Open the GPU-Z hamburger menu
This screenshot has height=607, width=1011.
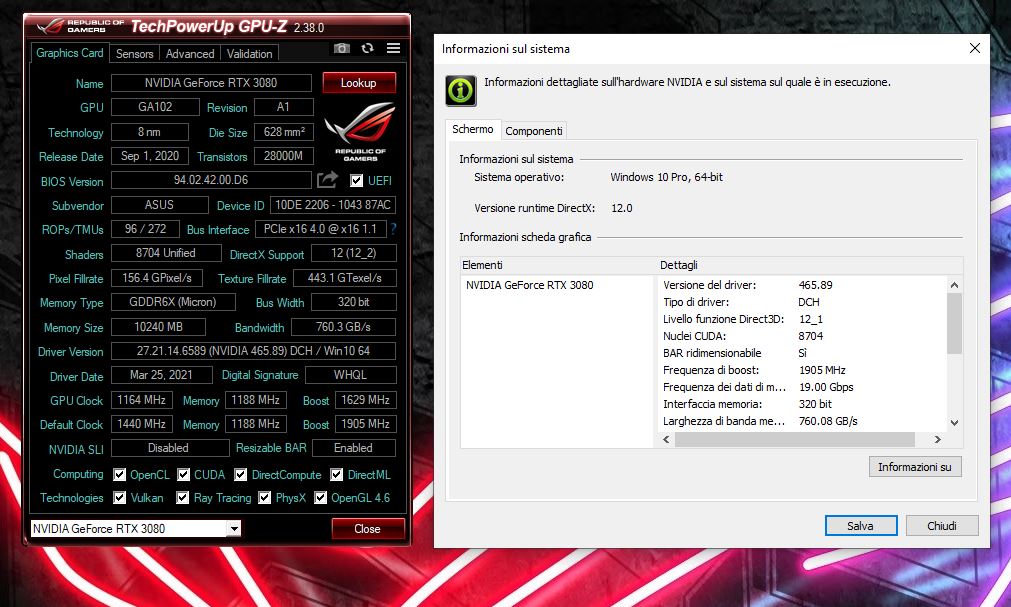(393, 48)
